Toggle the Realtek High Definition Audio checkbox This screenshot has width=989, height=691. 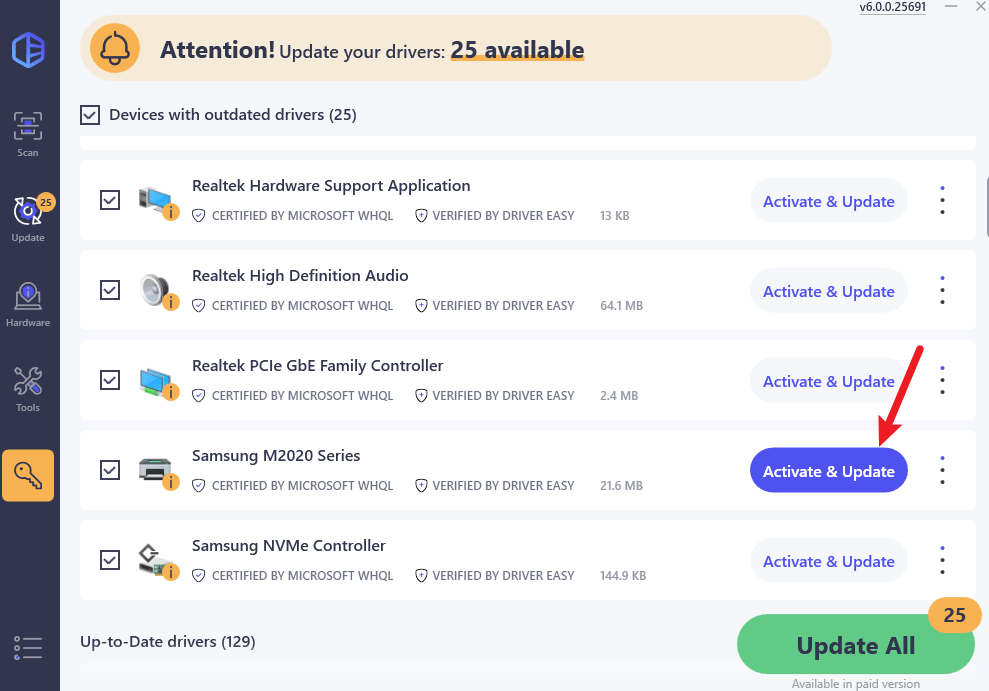point(110,290)
